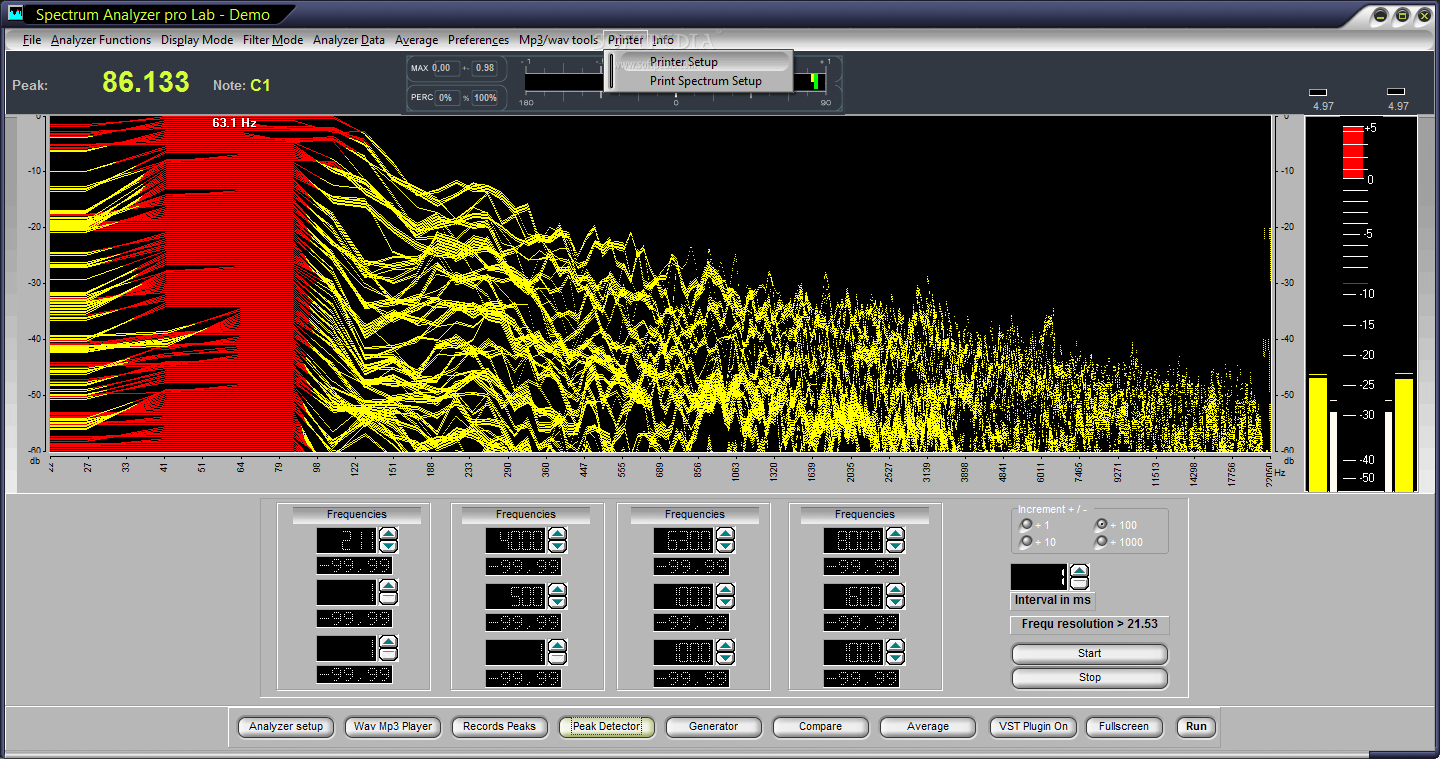Decrease the 8000 frequency with down arrow
1440x759 pixels.
tap(896, 547)
